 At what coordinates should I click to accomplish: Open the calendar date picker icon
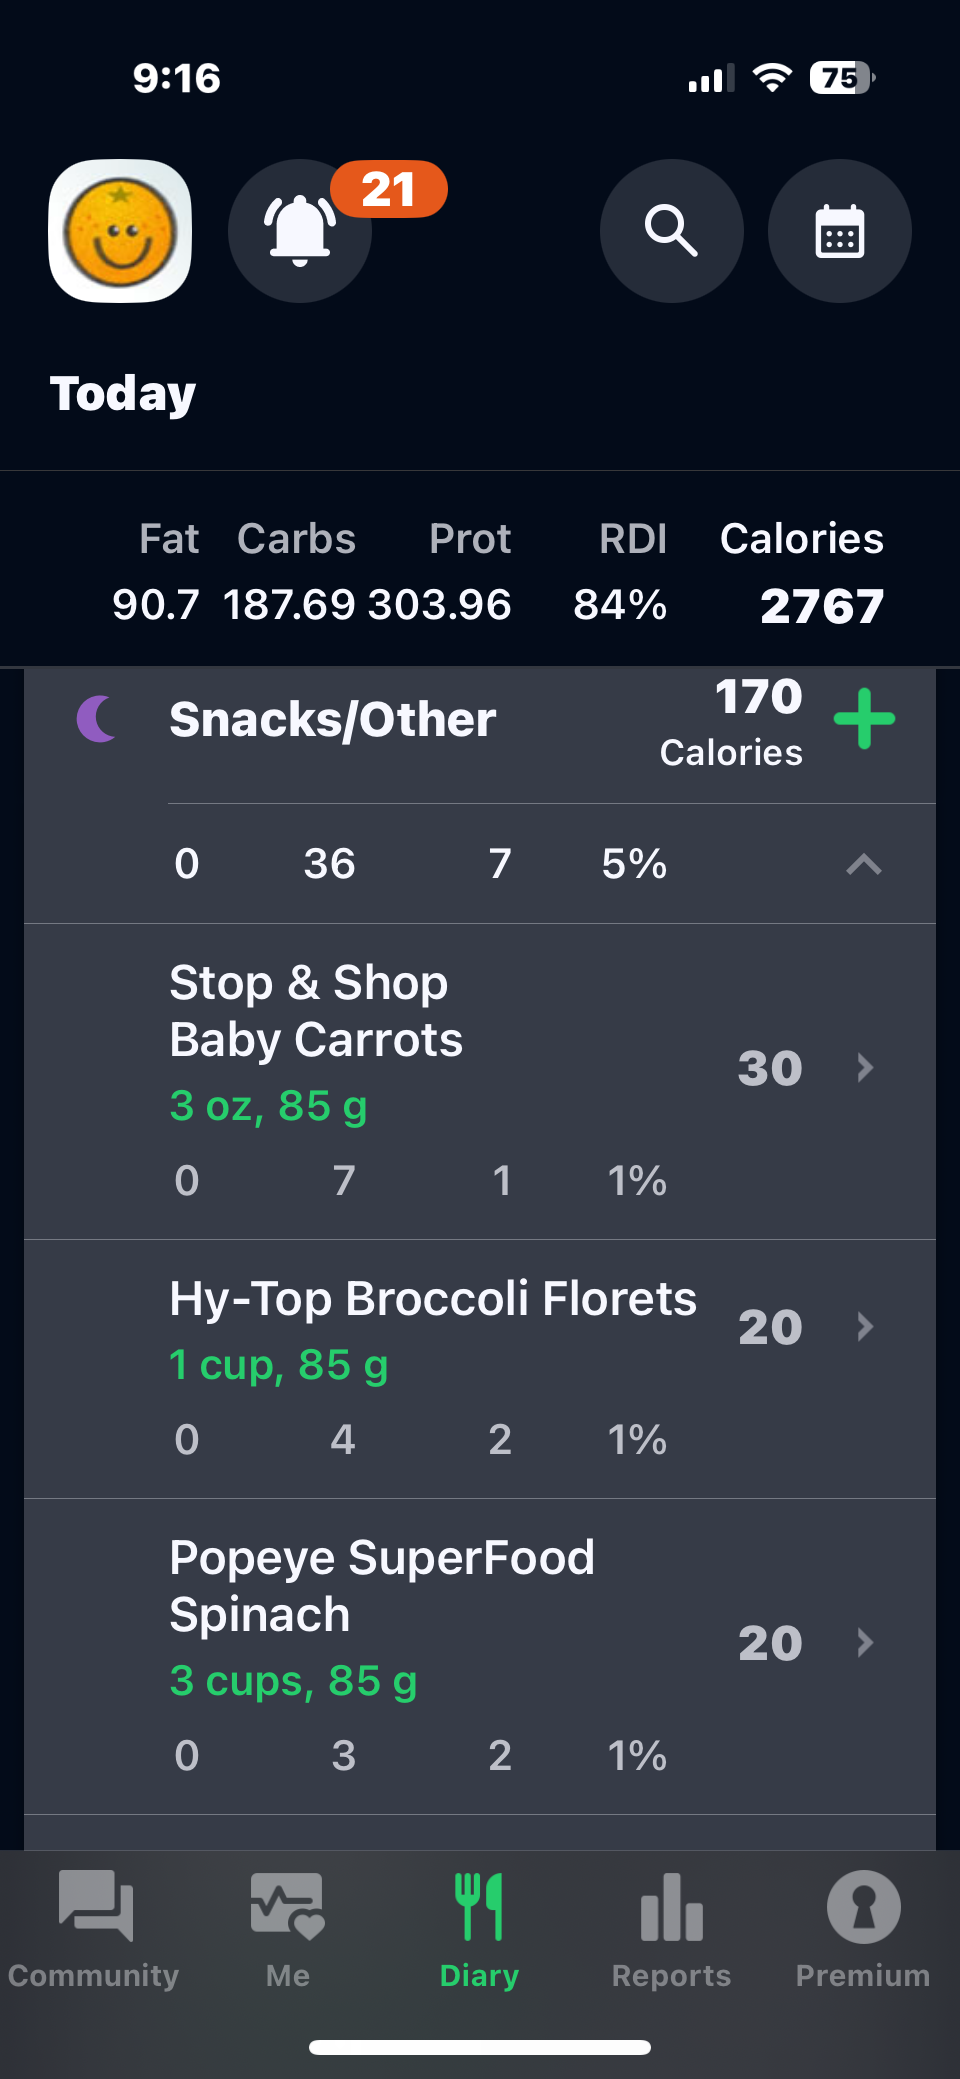point(839,231)
